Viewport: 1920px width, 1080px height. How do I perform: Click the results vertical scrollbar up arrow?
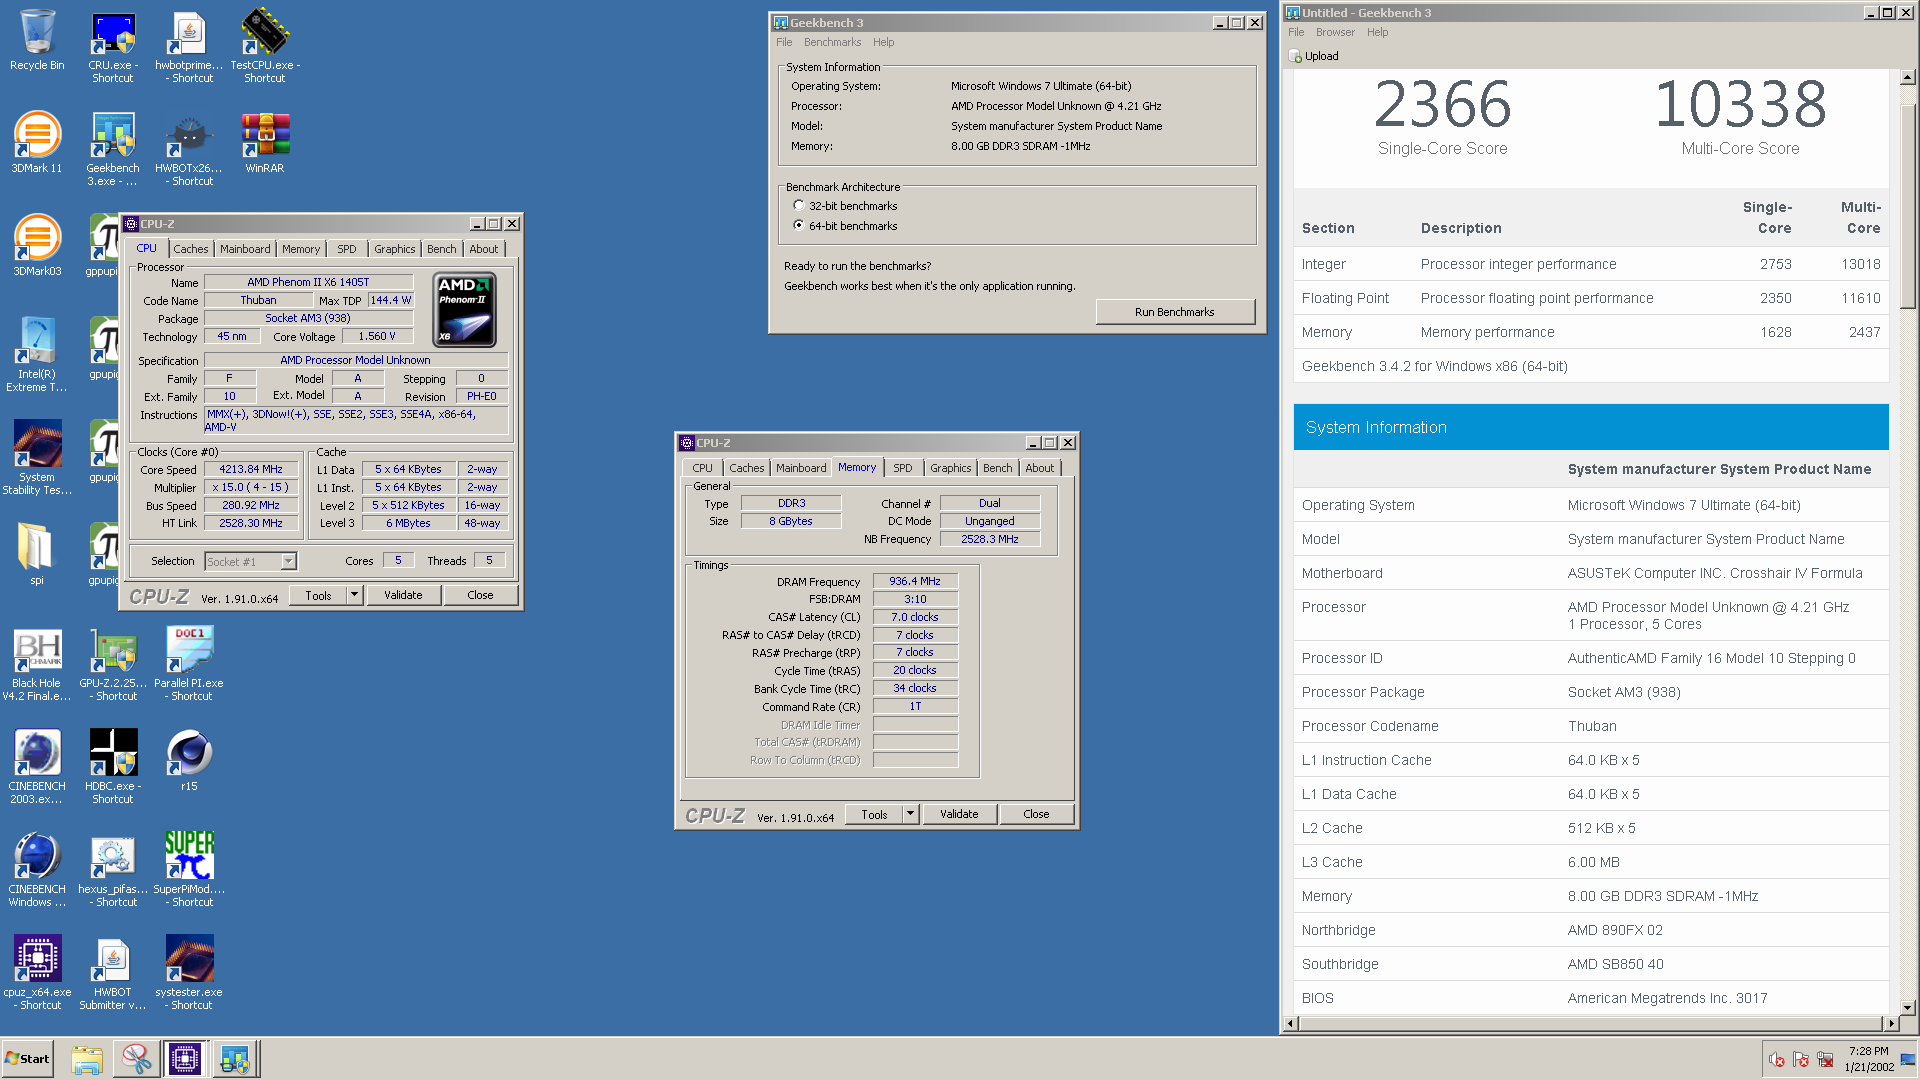coord(1907,77)
